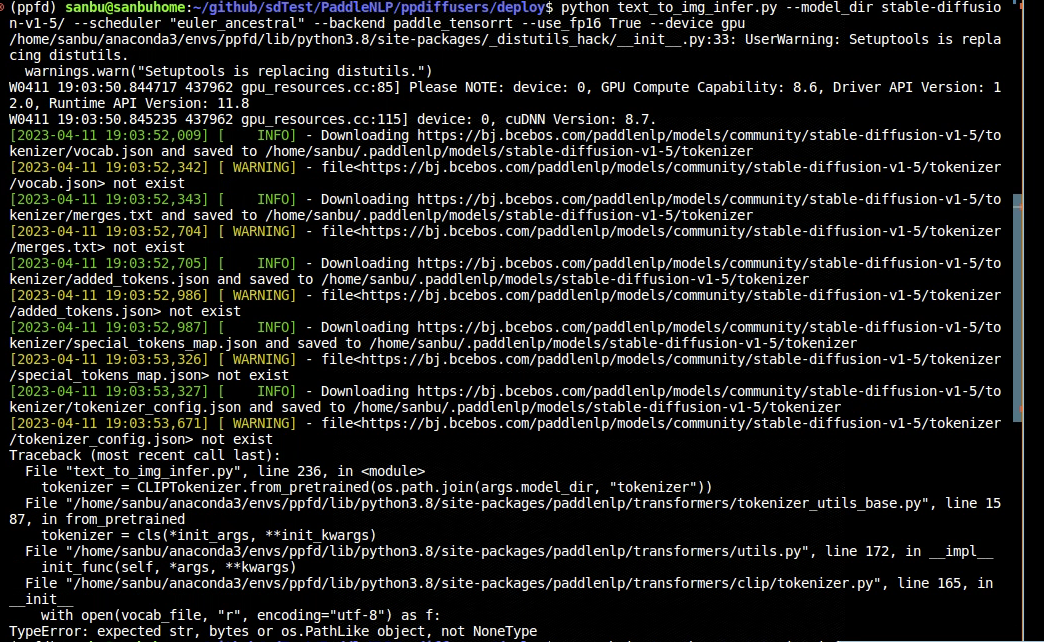Click the green sanbu@sanbuhome prompt text
Image resolution: width=1044 pixels, height=642 pixels.
point(123,8)
